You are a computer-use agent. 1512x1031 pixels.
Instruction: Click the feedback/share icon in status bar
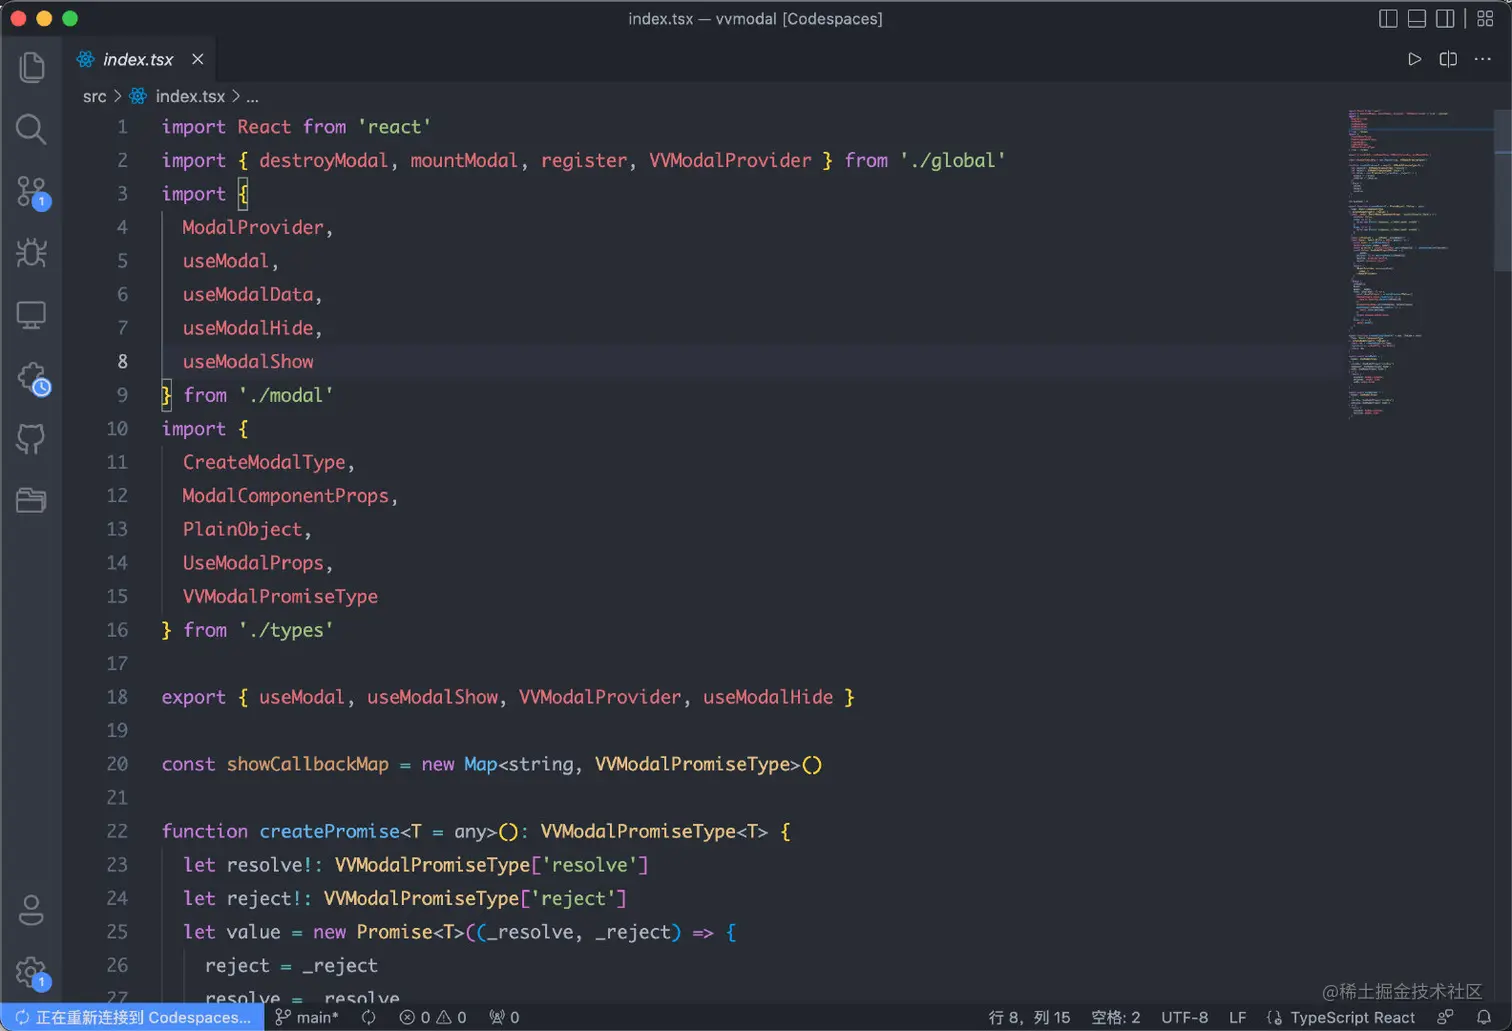pyautogui.click(x=1445, y=1017)
